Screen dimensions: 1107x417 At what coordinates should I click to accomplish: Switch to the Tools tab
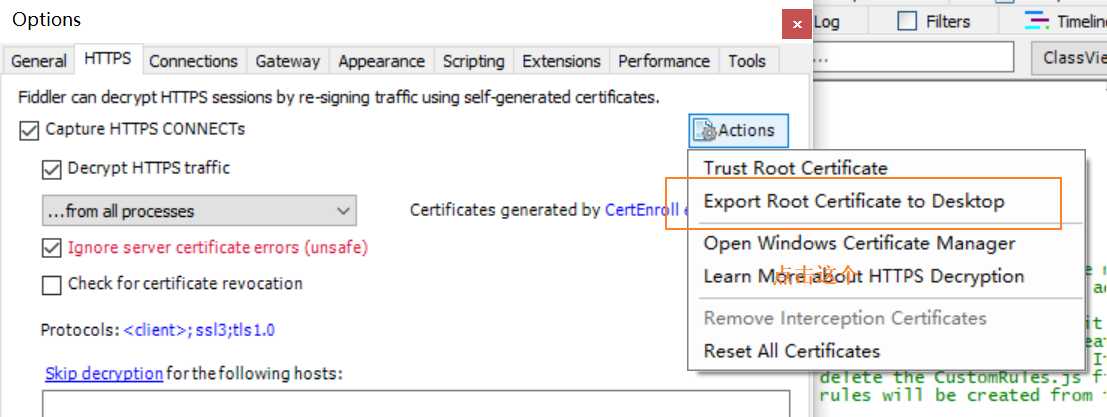747,61
